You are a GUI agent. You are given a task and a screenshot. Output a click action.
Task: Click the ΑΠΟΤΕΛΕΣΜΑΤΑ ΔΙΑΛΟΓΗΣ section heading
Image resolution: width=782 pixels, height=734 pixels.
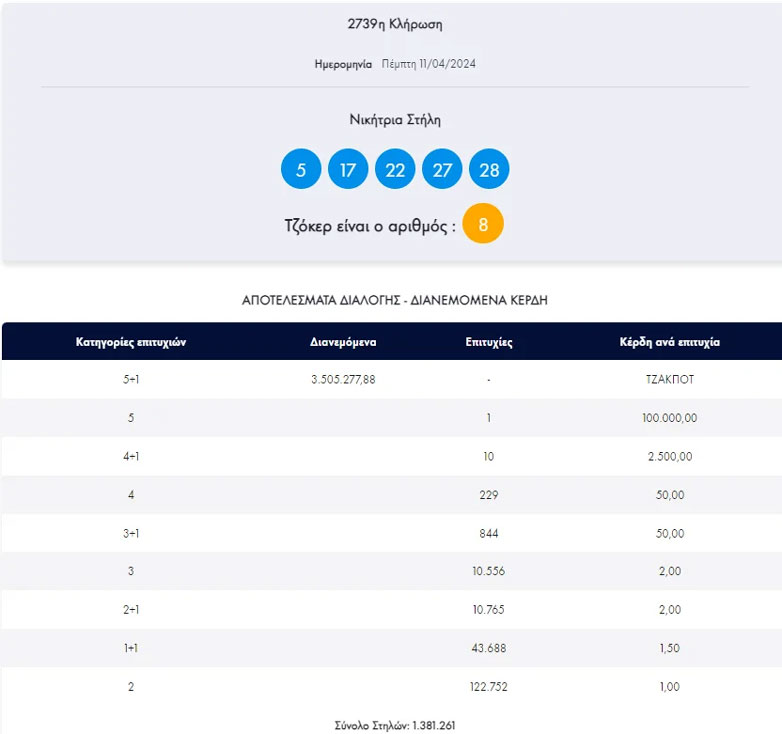(x=395, y=299)
